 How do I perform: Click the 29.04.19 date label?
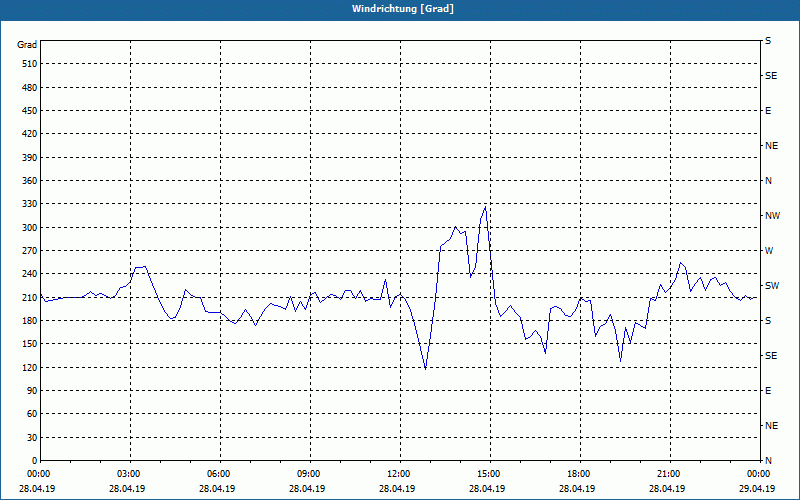(757, 489)
